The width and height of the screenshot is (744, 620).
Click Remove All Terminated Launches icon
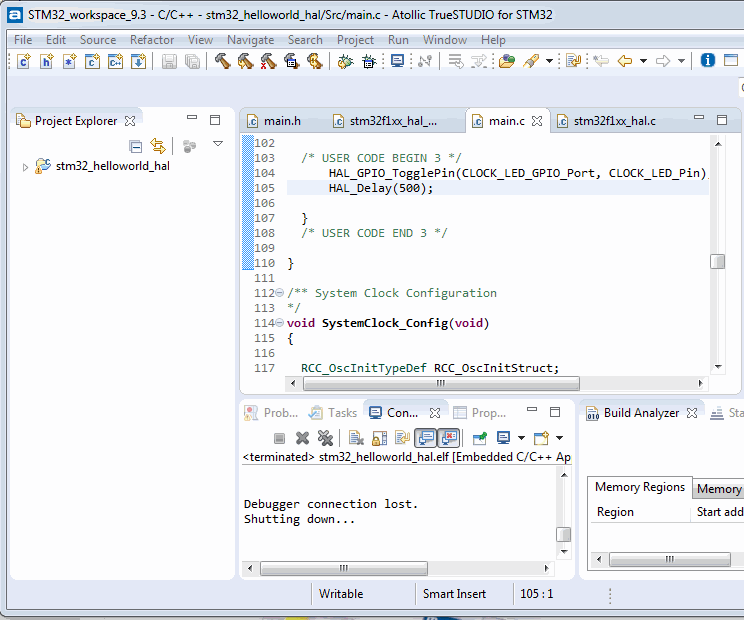pos(326,438)
